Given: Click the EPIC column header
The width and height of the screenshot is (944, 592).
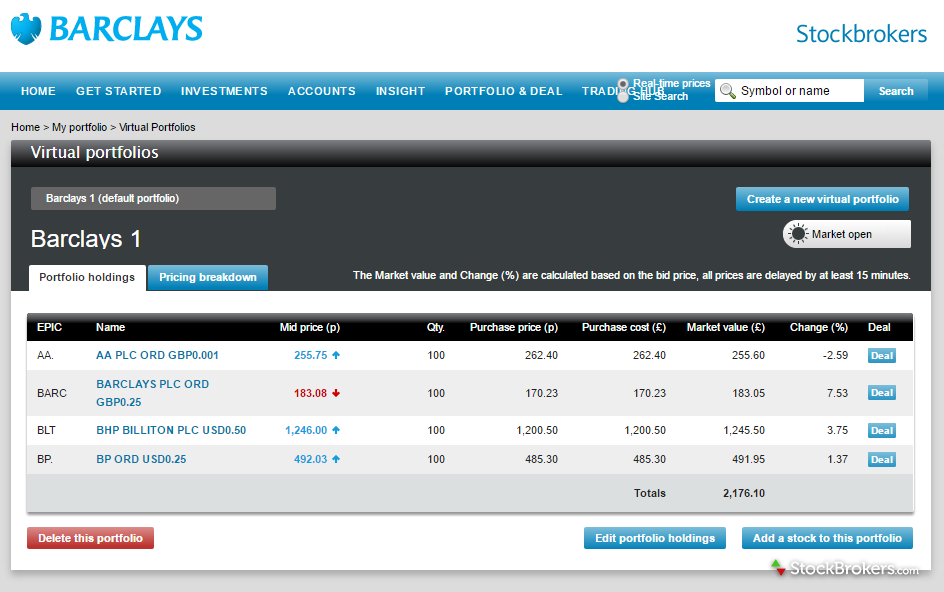Looking at the screenshot, I should tap(49, 328).
